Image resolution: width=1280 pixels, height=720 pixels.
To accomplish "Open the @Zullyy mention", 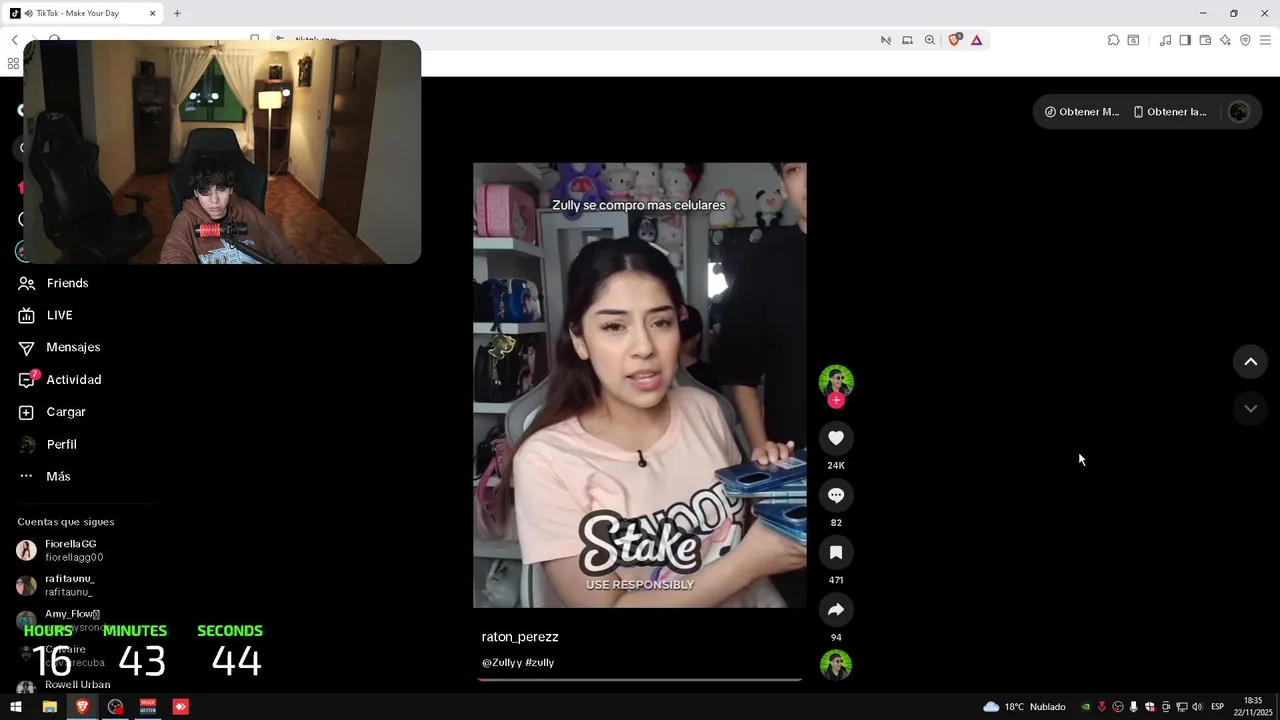I will coord(501,663).
